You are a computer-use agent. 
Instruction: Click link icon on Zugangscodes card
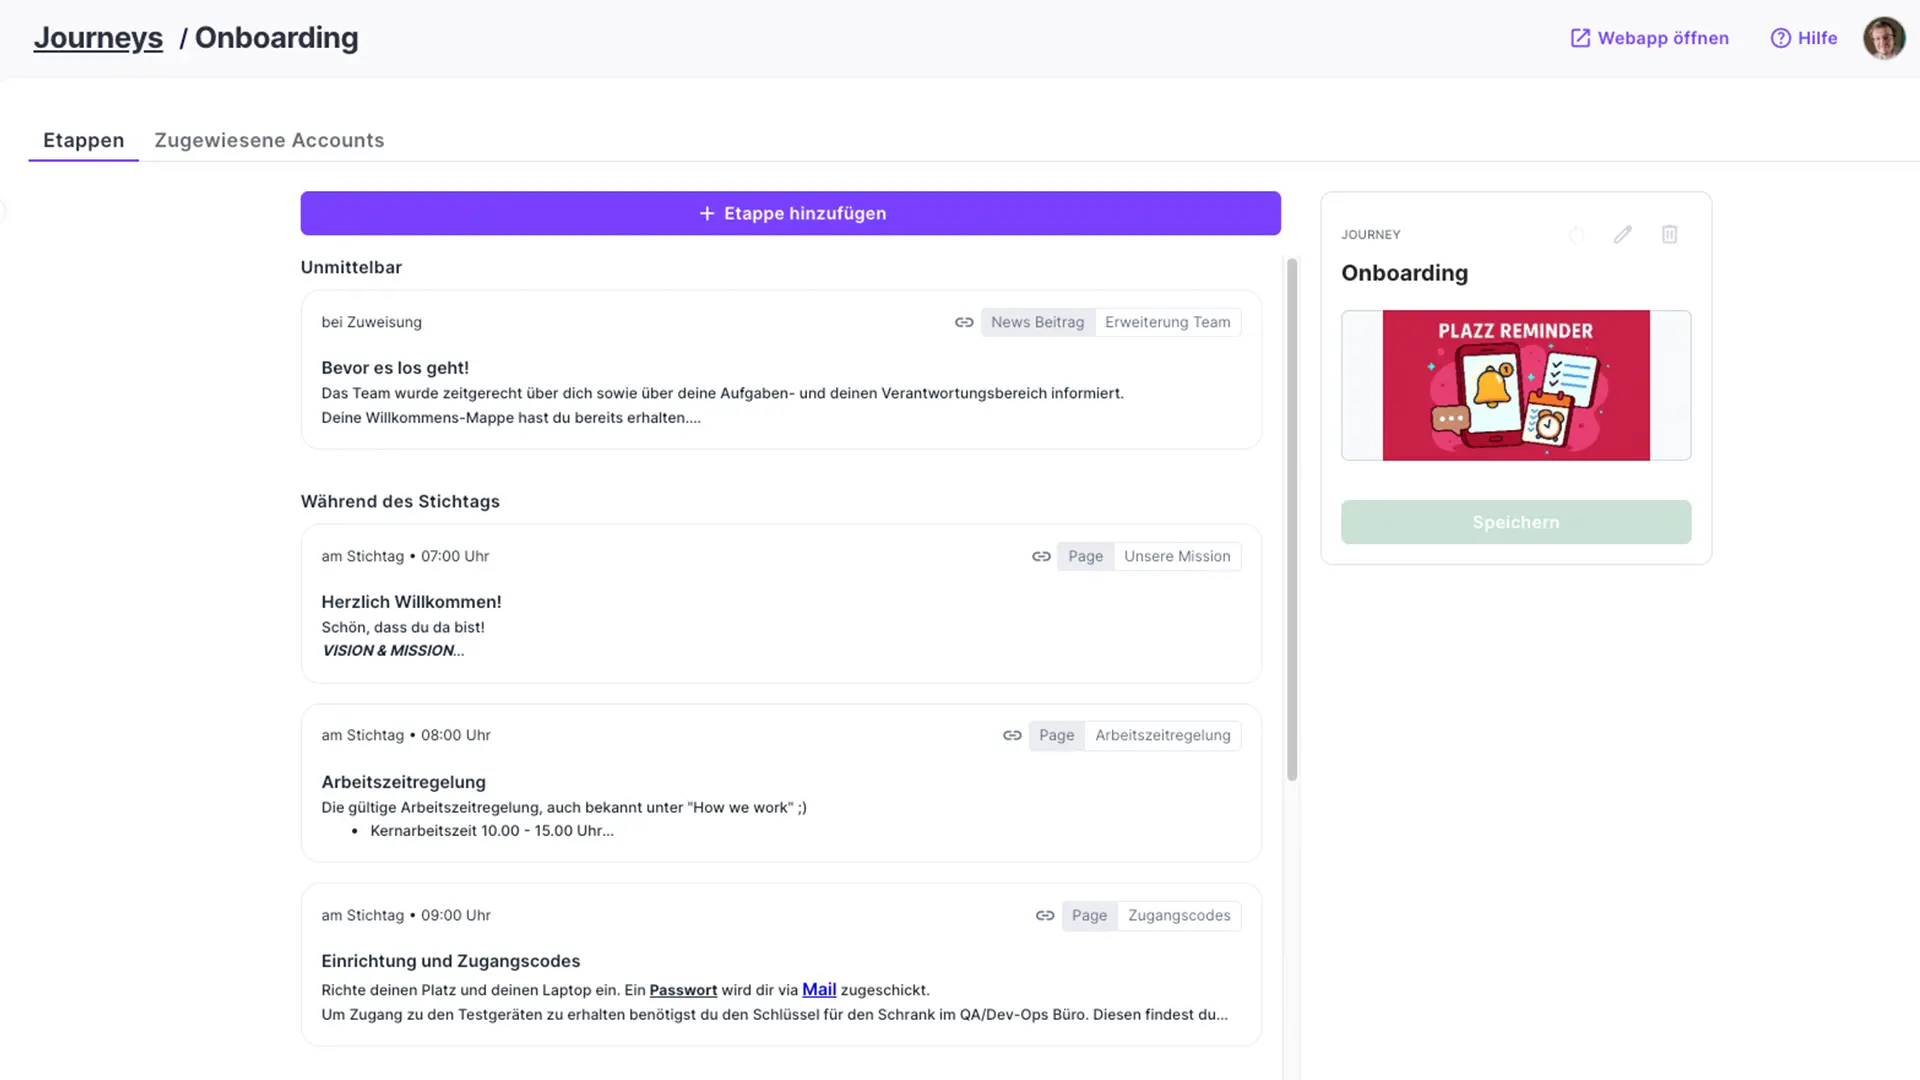pyautogui.click(x=1045, y=916)
